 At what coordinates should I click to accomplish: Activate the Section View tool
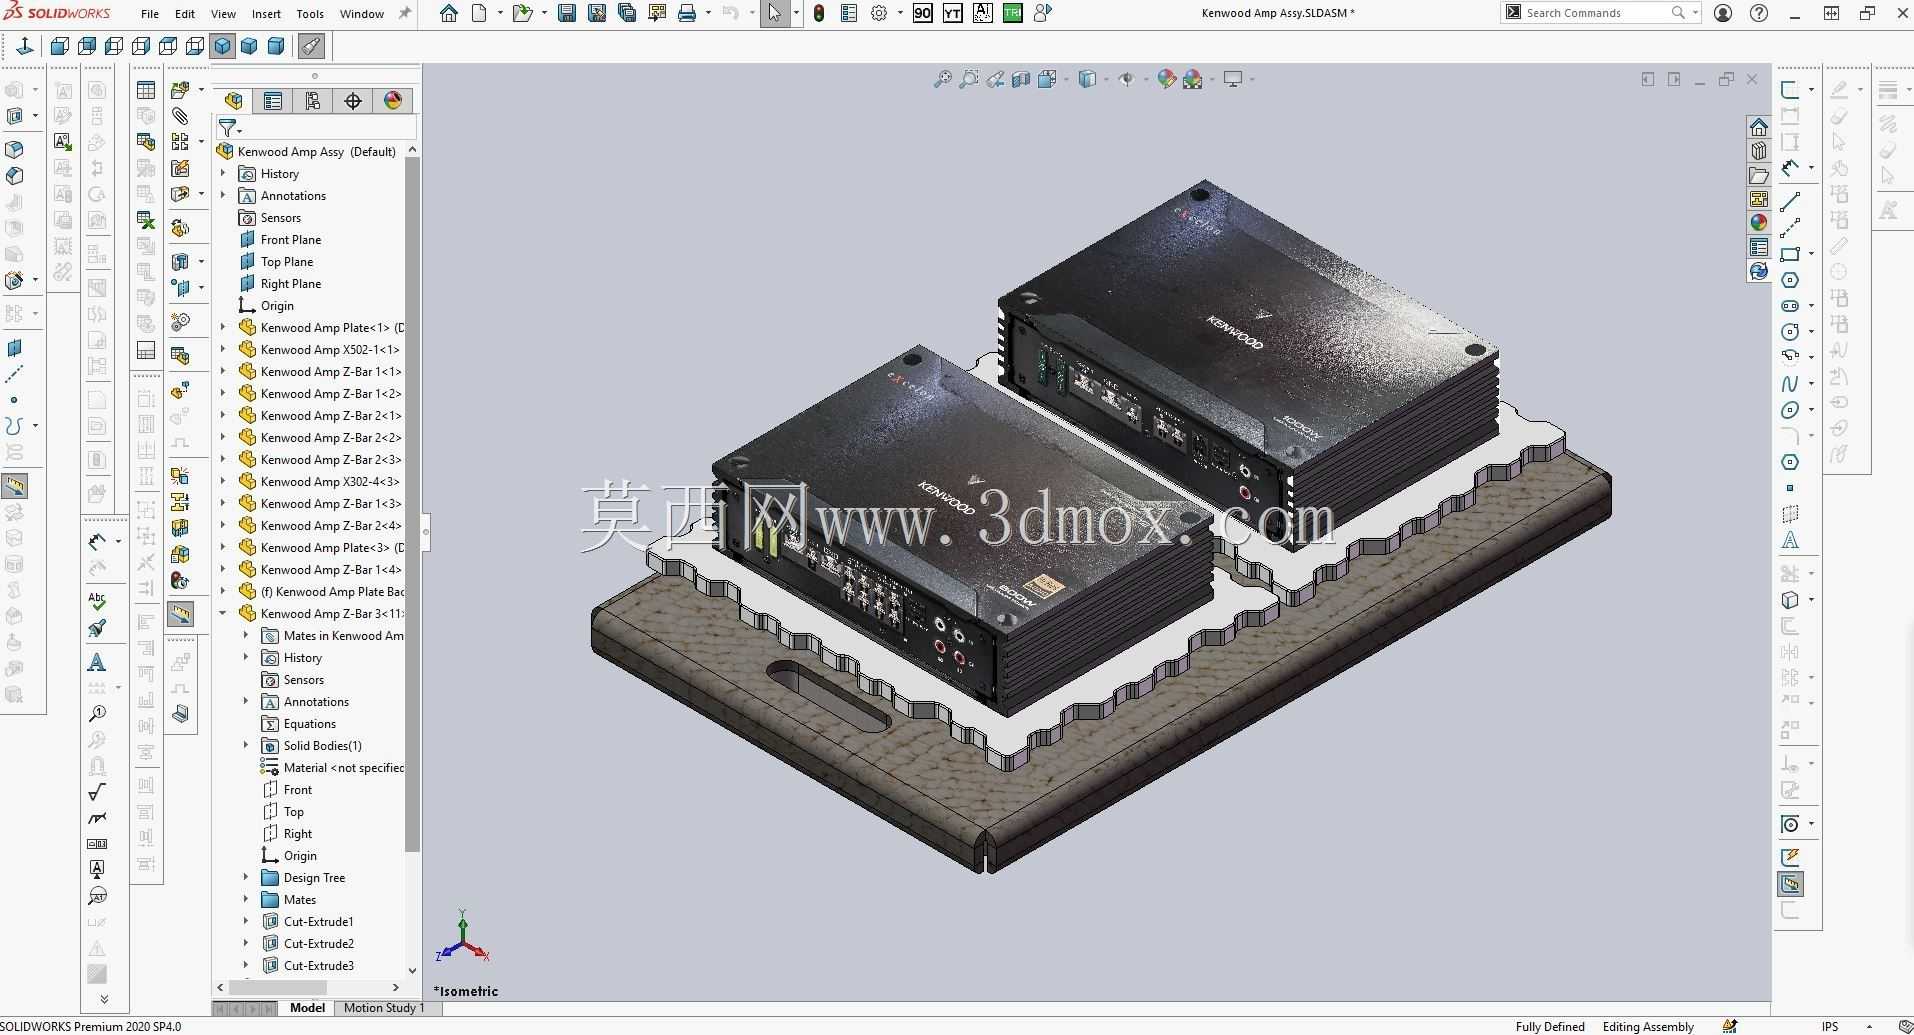click(x=1021, y=80)
